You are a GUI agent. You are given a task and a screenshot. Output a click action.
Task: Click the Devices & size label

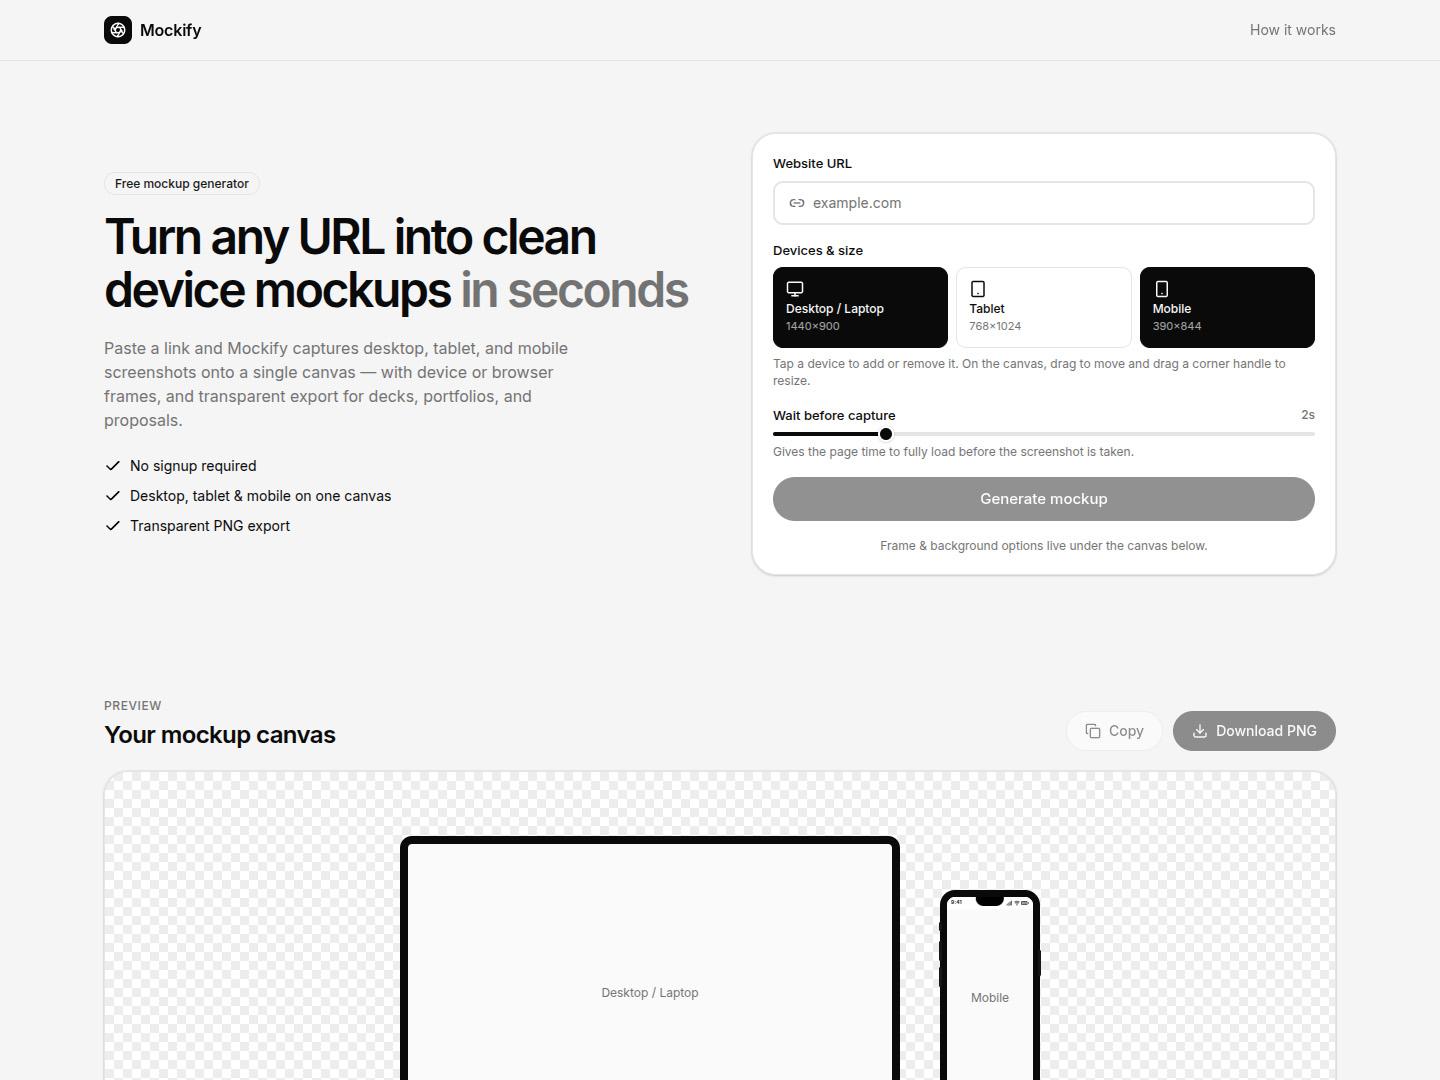click(x=818, y=251)
